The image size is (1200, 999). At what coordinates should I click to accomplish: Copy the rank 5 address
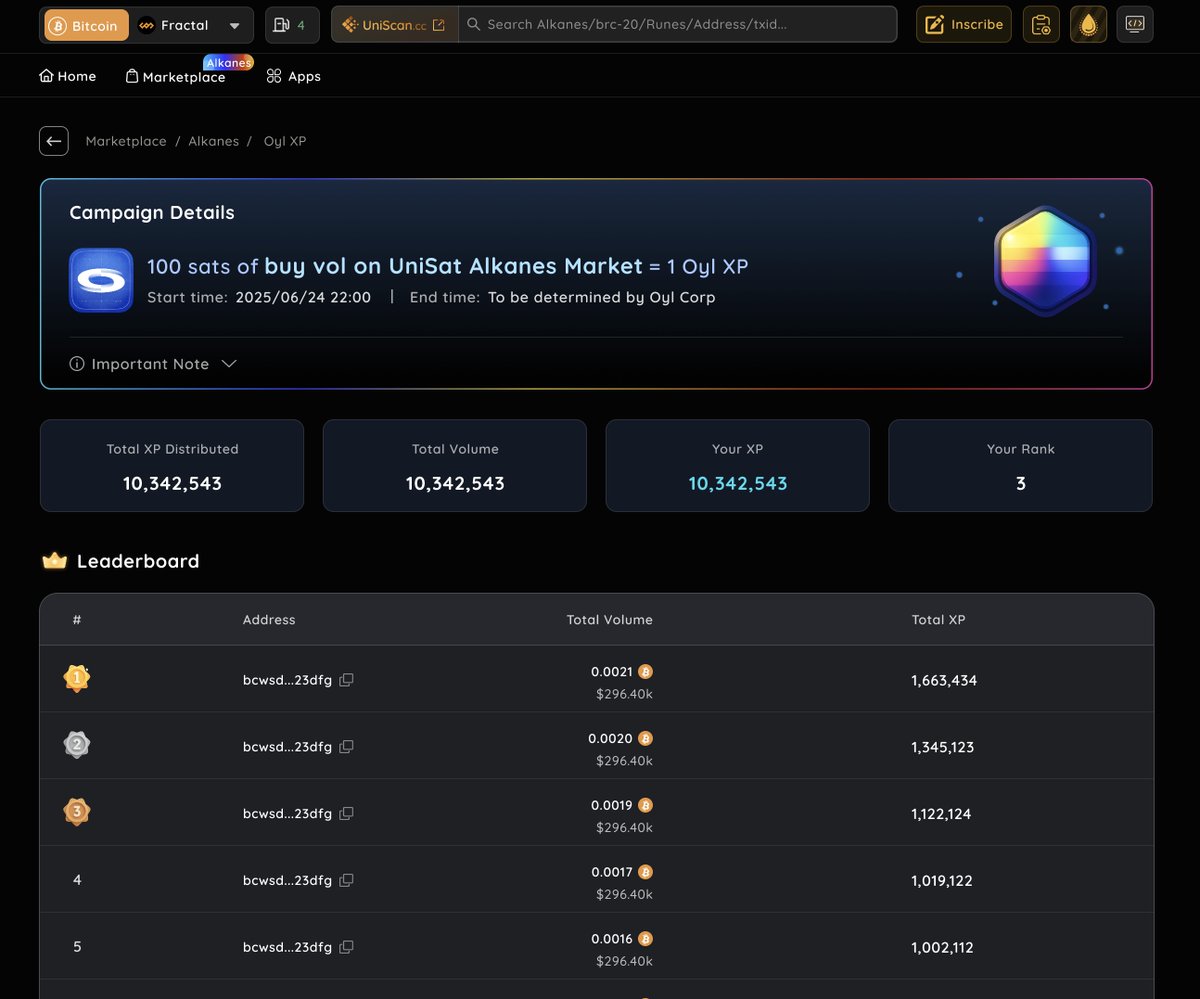pyautogui.click(x=346, y=948)
